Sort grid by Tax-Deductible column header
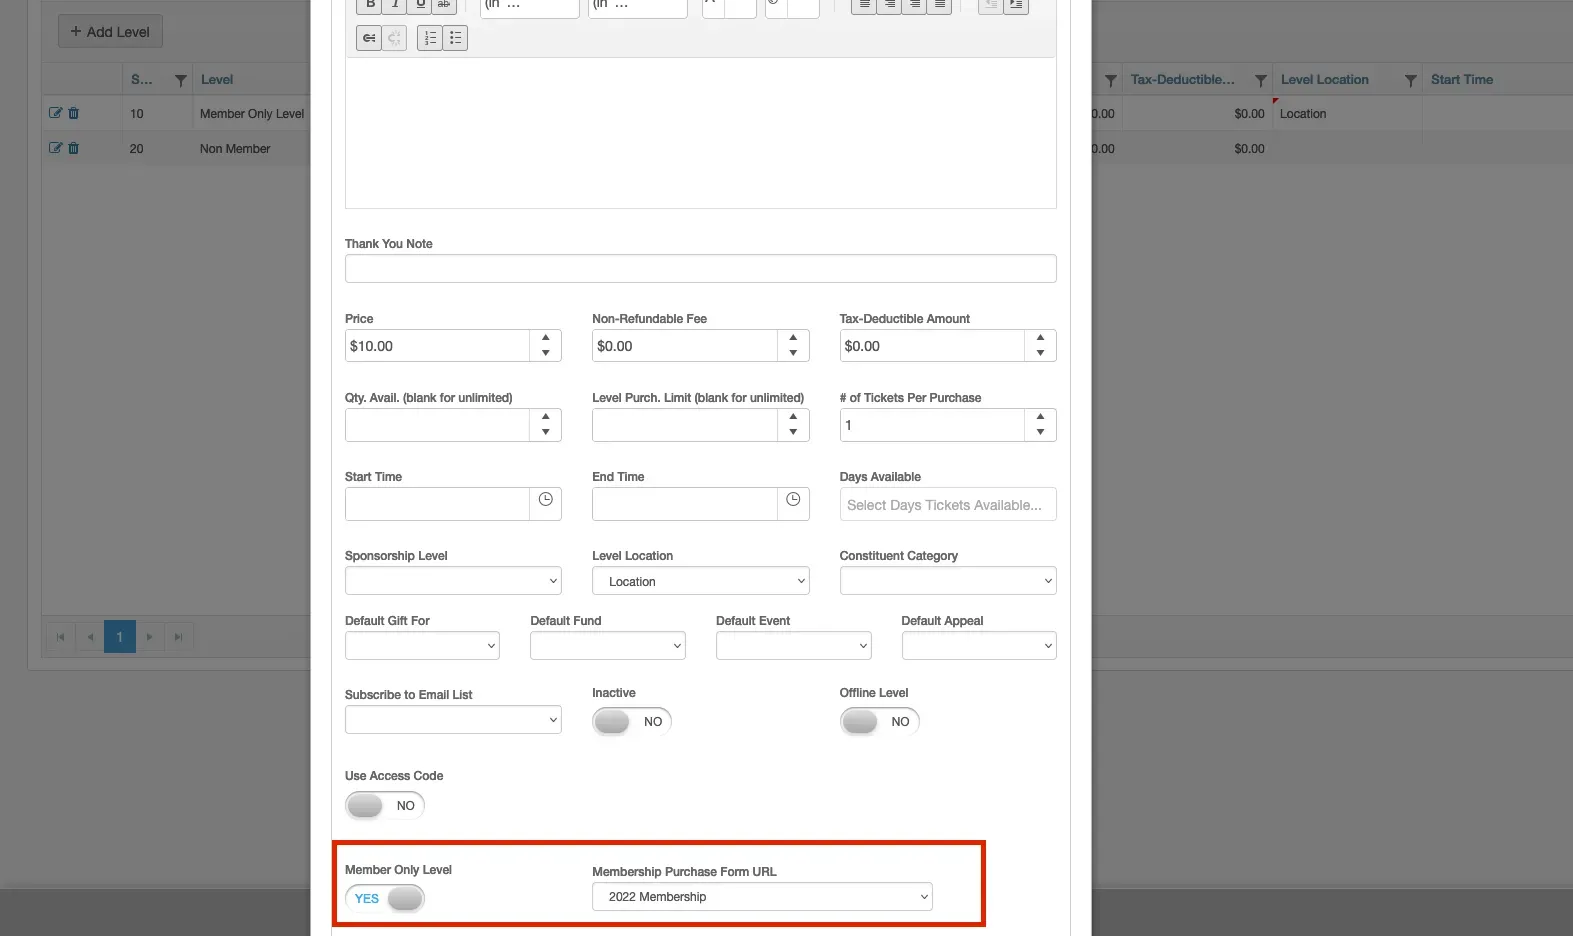This screenshot has width=1573, height=936. tap(1182, 80)
